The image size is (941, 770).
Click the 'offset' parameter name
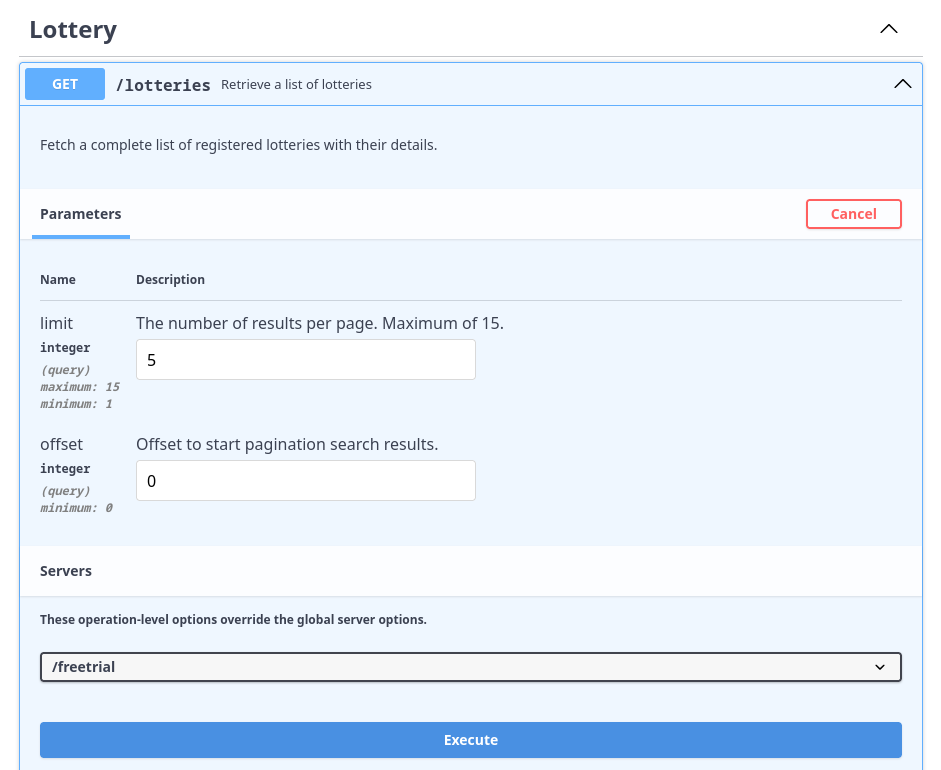coord(61,445)
